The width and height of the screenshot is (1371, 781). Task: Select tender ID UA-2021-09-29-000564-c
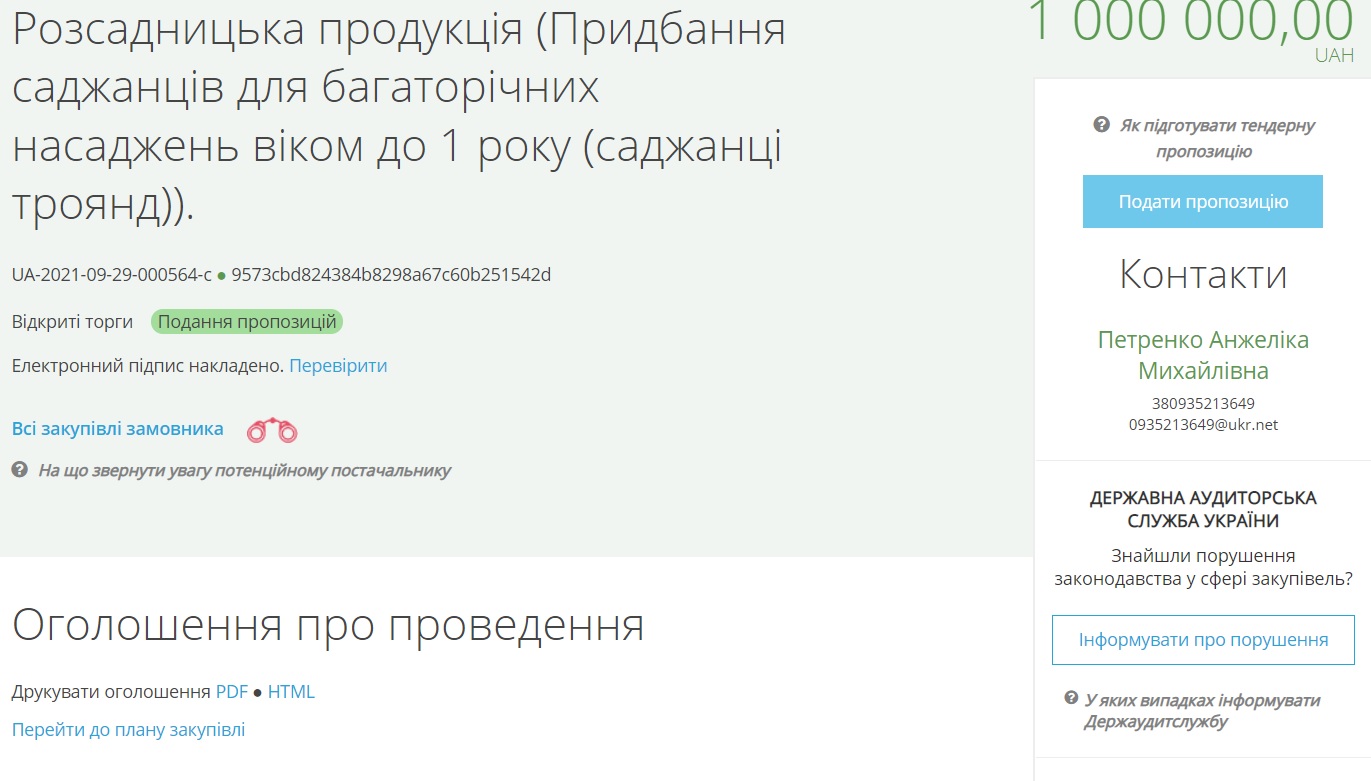(111, 275)
